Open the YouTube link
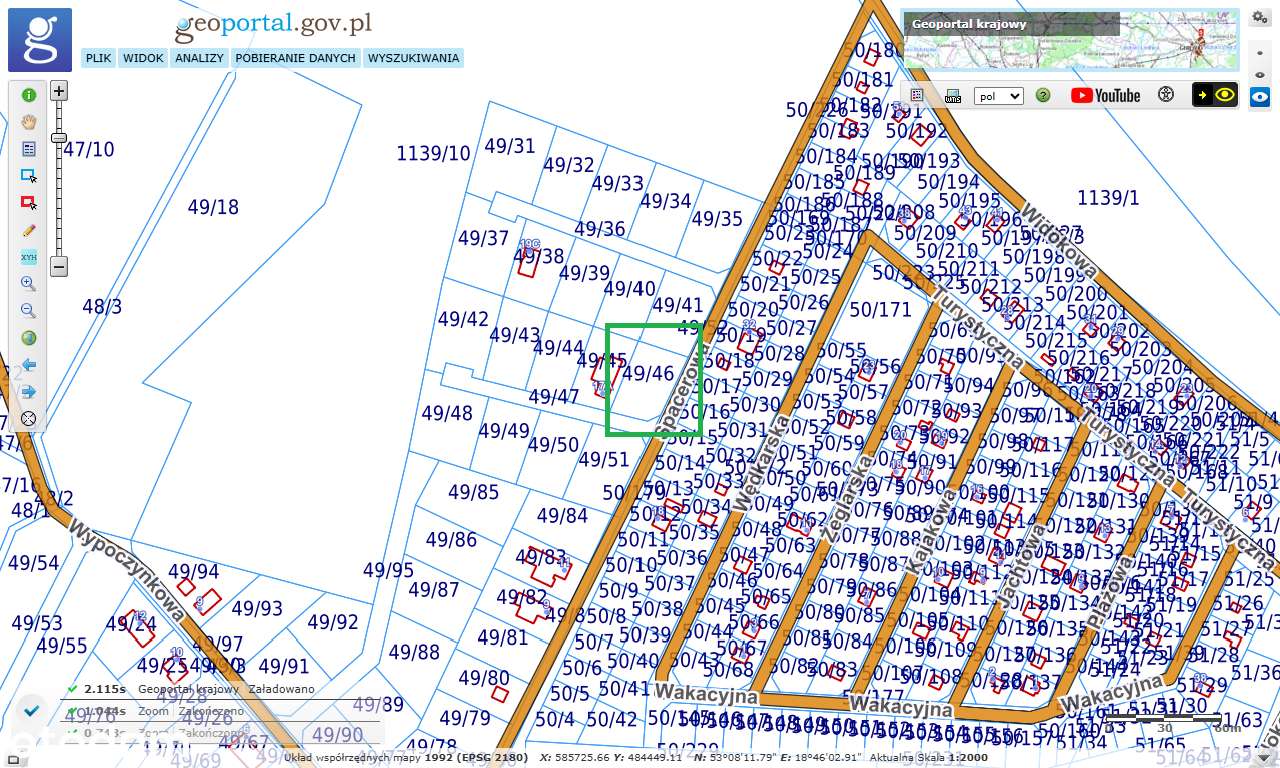The width and height of the screenshot is (1280, 768). point(1105,95)
